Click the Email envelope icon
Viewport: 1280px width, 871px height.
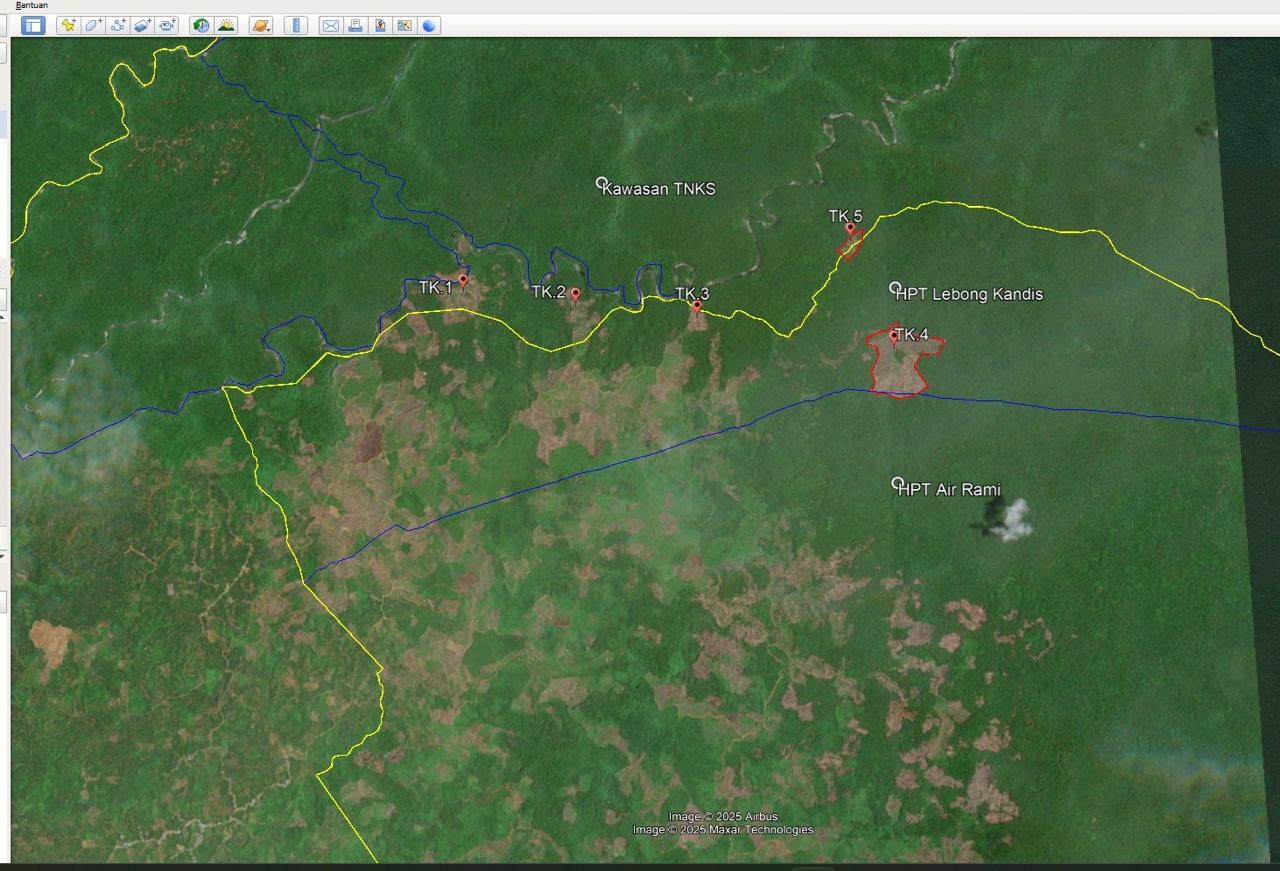330,26
